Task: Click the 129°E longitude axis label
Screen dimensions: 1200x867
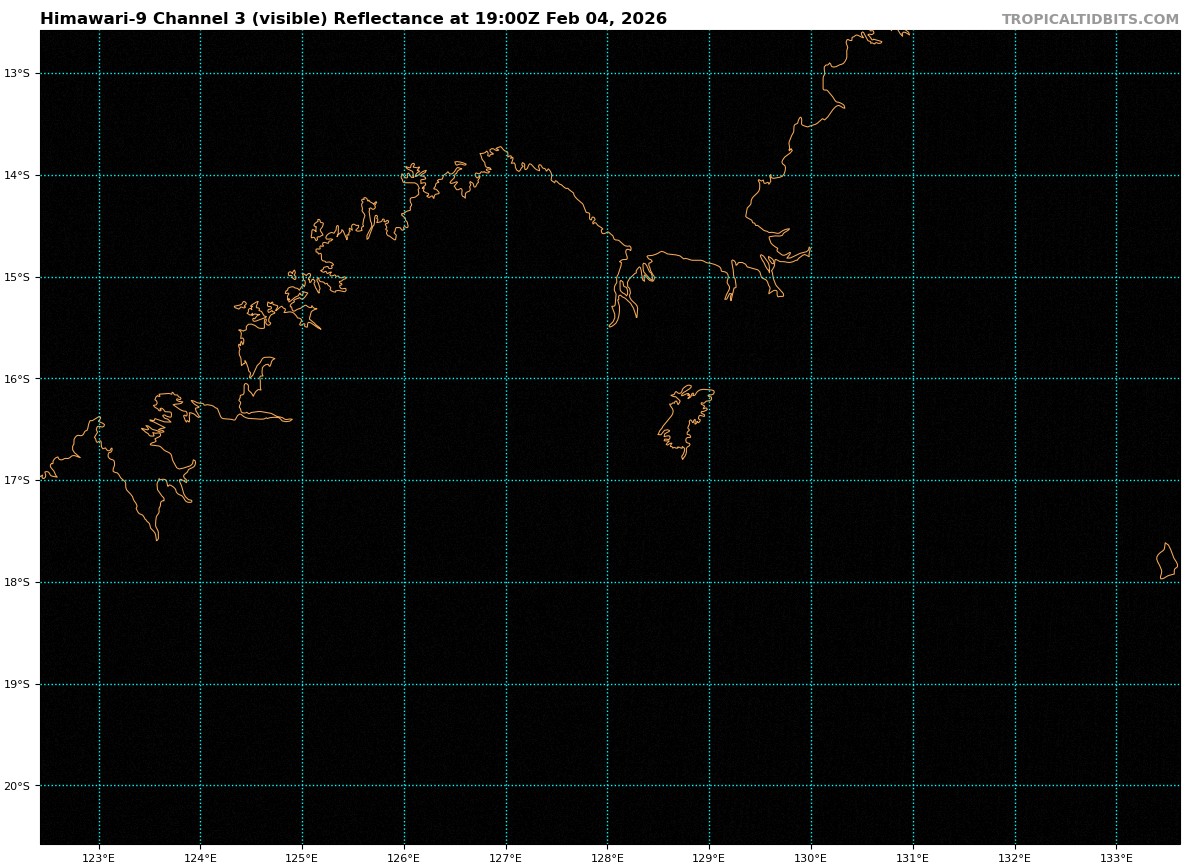Action: pos(709,857)
